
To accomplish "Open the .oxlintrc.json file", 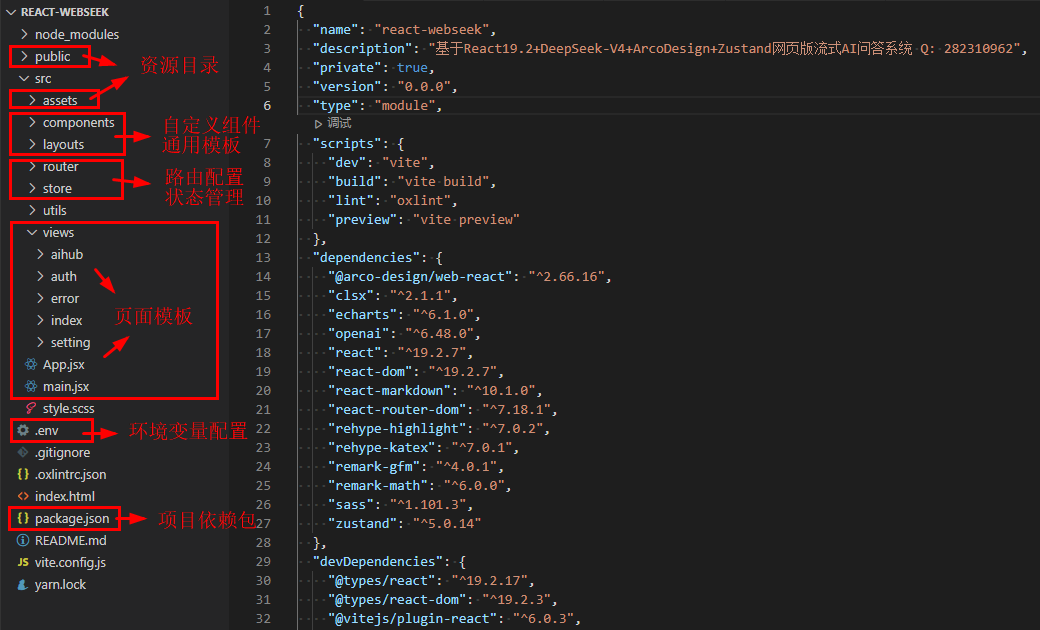I will point(70,474).
